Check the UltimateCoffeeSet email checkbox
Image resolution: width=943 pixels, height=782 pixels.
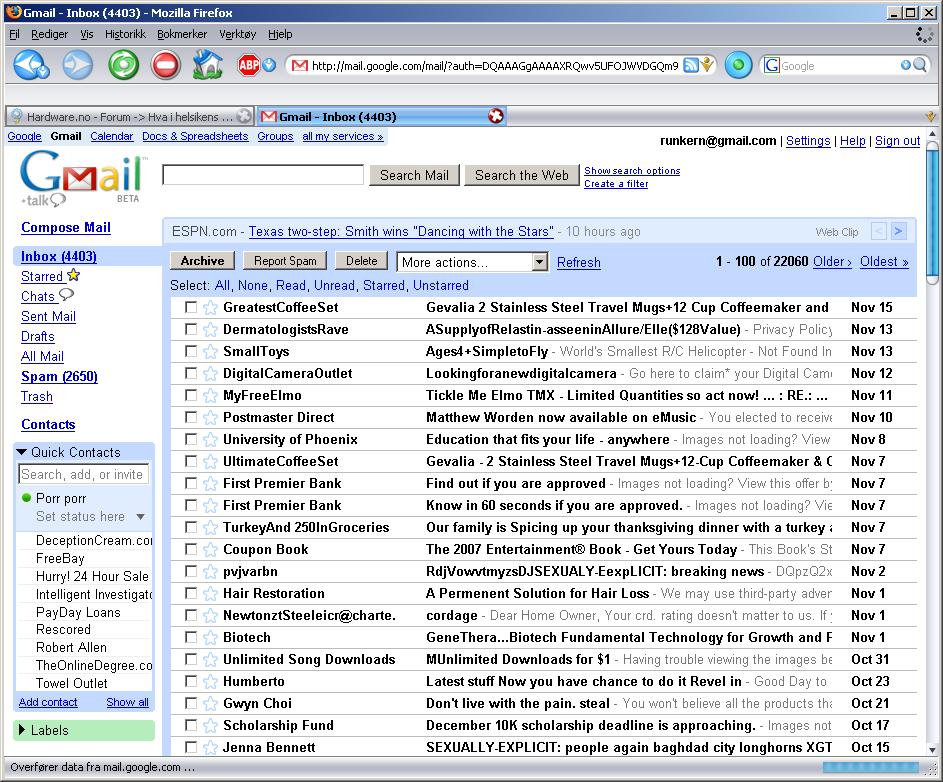(x=191, y=461)
